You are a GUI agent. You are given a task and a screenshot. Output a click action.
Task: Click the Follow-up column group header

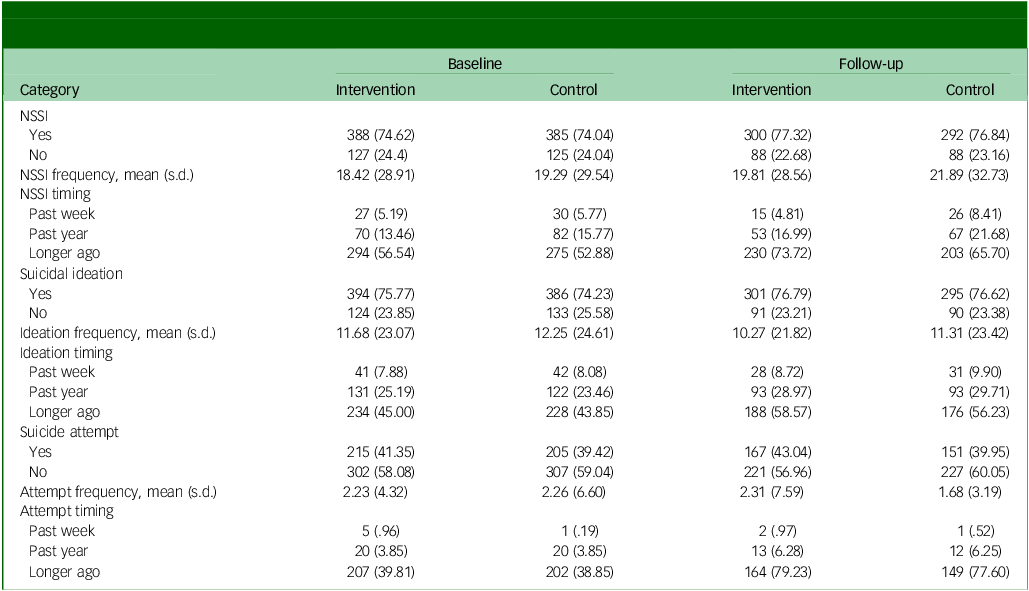tap(870, 64)
